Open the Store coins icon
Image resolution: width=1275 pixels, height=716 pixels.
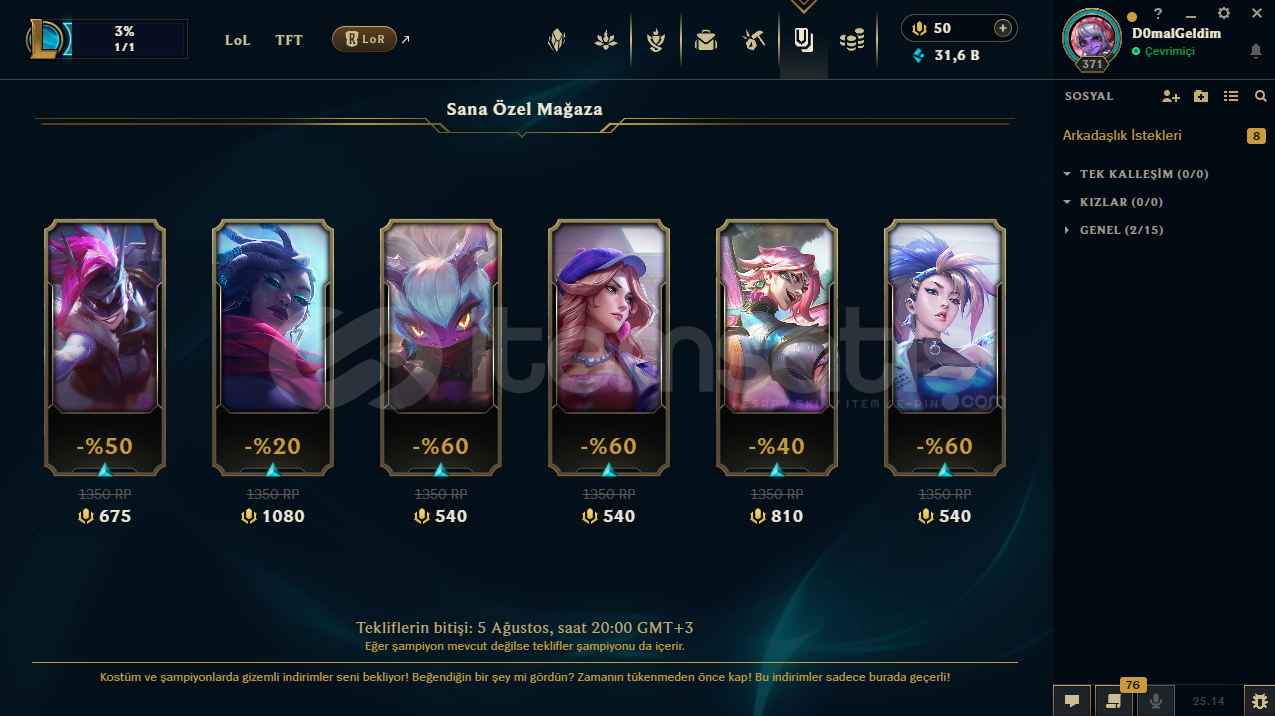(x=852, y=40)
